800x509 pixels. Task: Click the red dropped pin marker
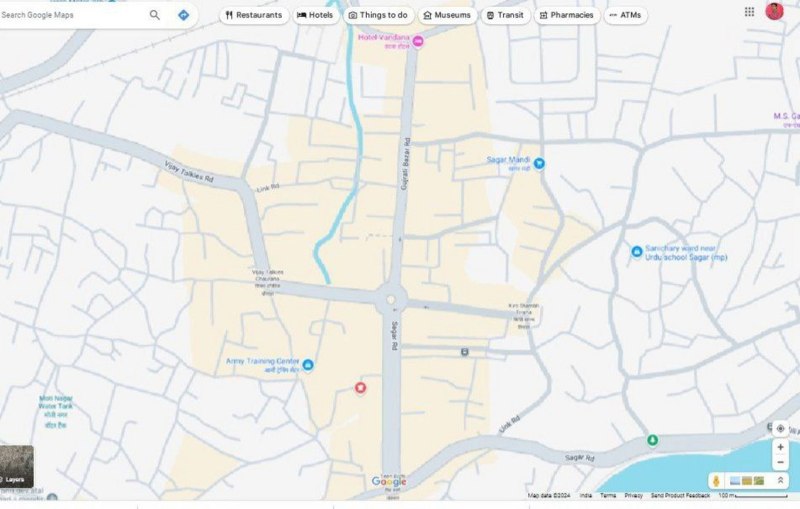(x=361, y=387)
